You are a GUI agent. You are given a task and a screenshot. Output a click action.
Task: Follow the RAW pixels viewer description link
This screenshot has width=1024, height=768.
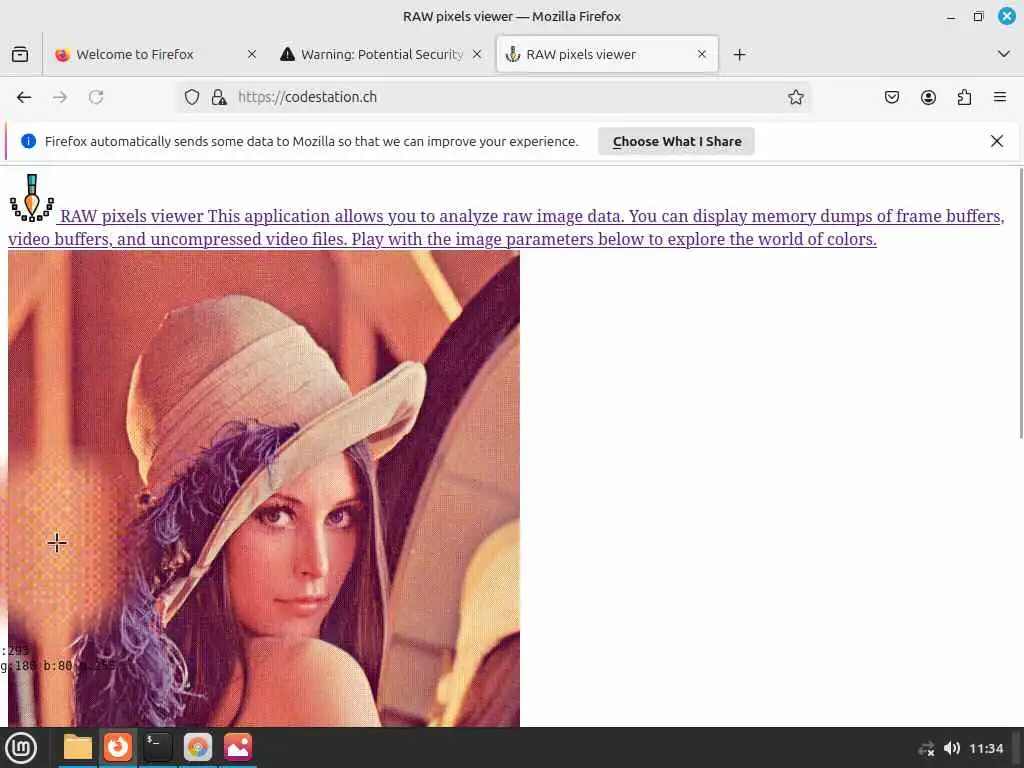pyautogui.click(x=506, y=227)
